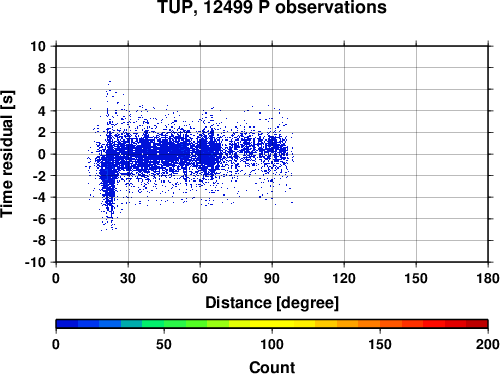Pick the dark blue end of colorbar

coord(67,324)
